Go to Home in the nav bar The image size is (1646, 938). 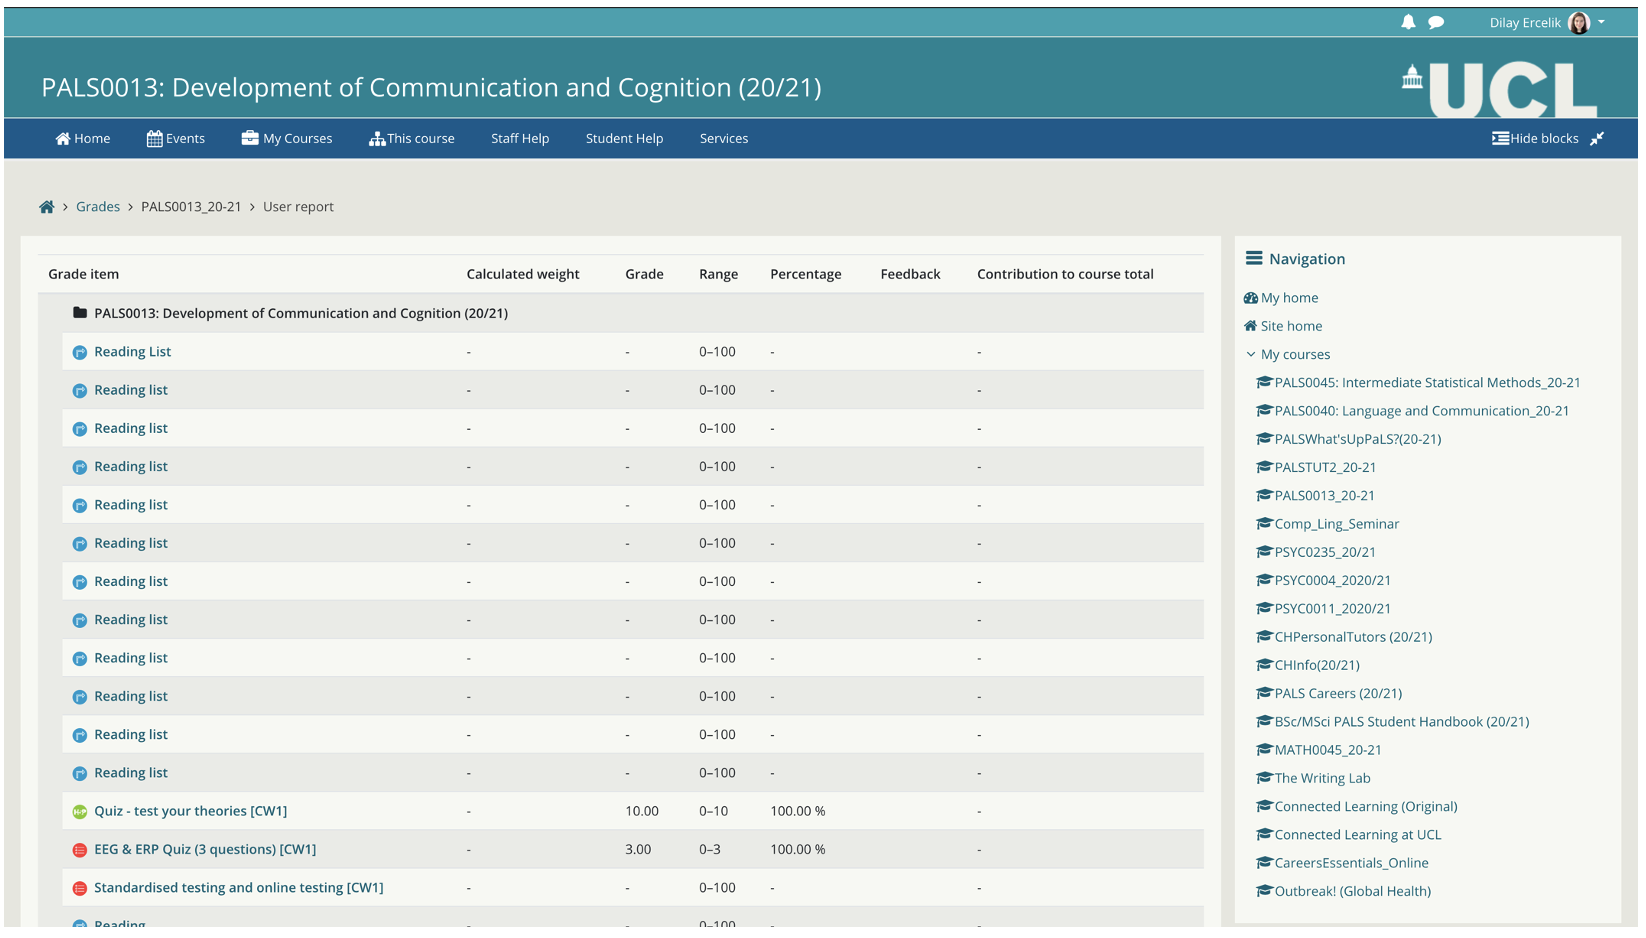(83, 139)
